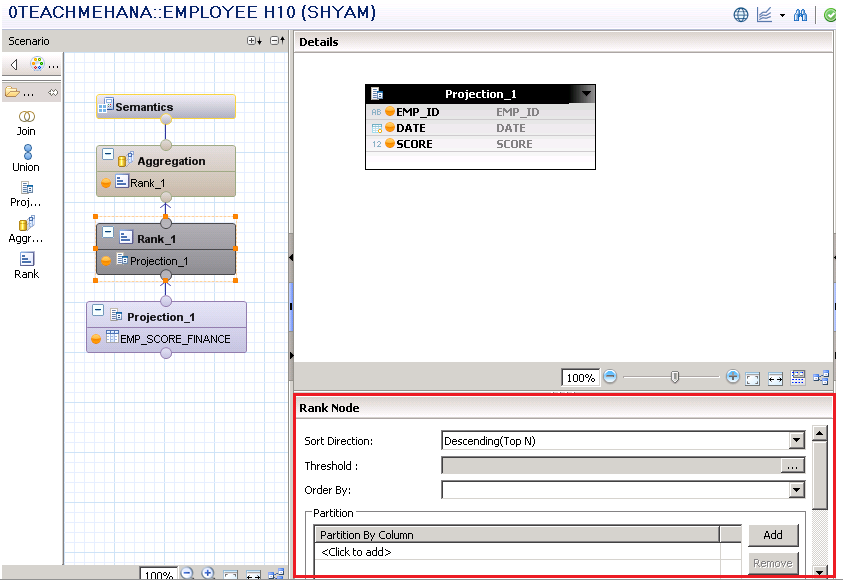Collapse the Rank_1 node

108,233
